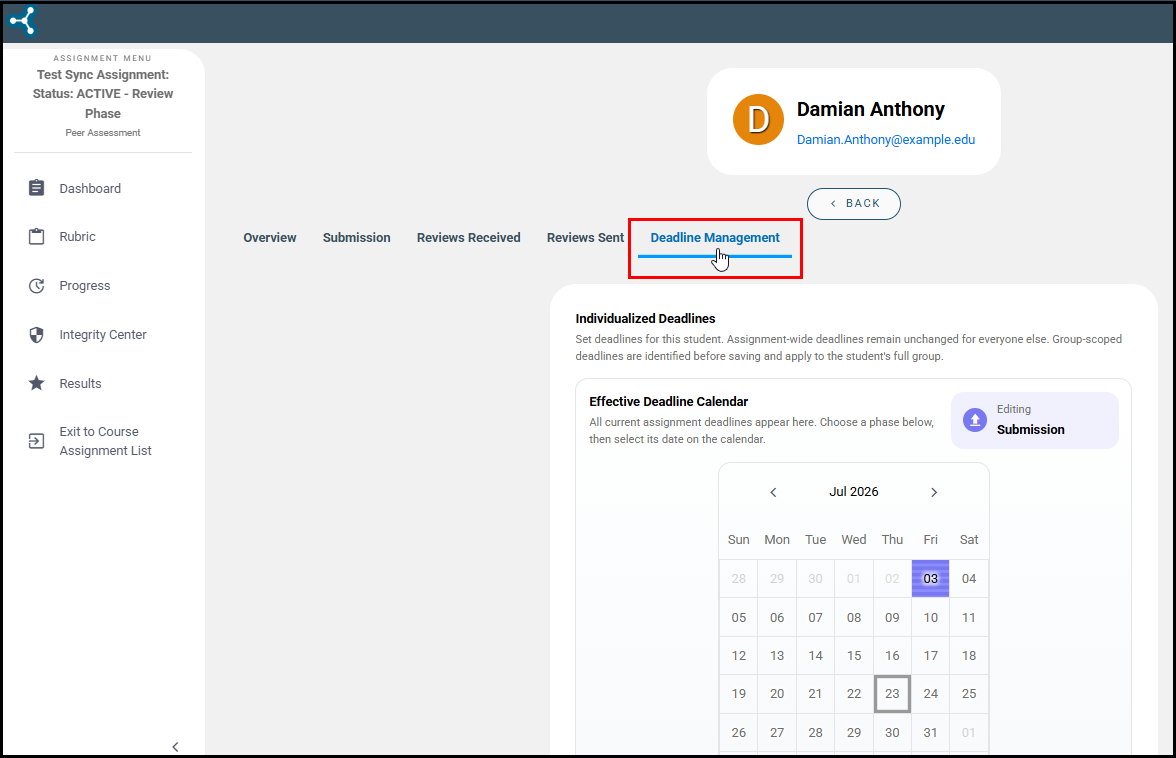Click the Damian Anthony name heading
The image size is (1176, 758).
point(870,109)
